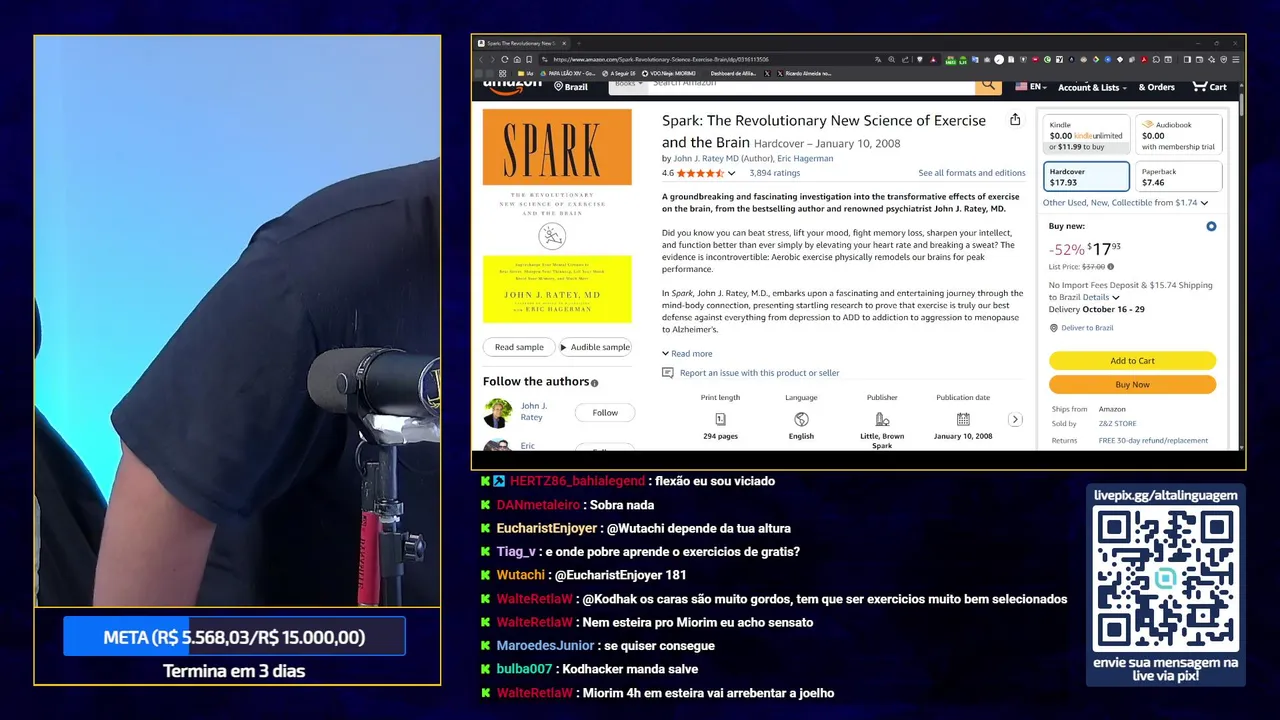Select the Hardcover format option

[1086, 176]
